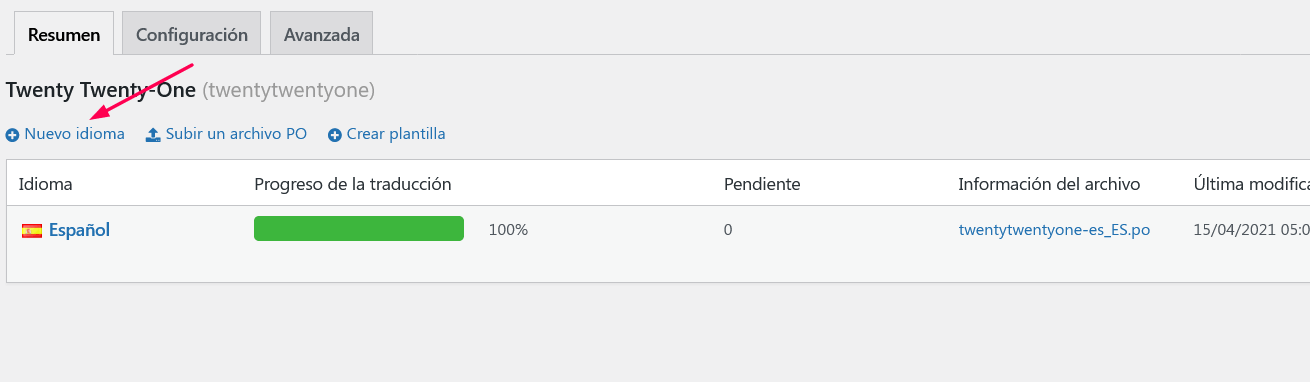Open the Configuración tab

192,34
